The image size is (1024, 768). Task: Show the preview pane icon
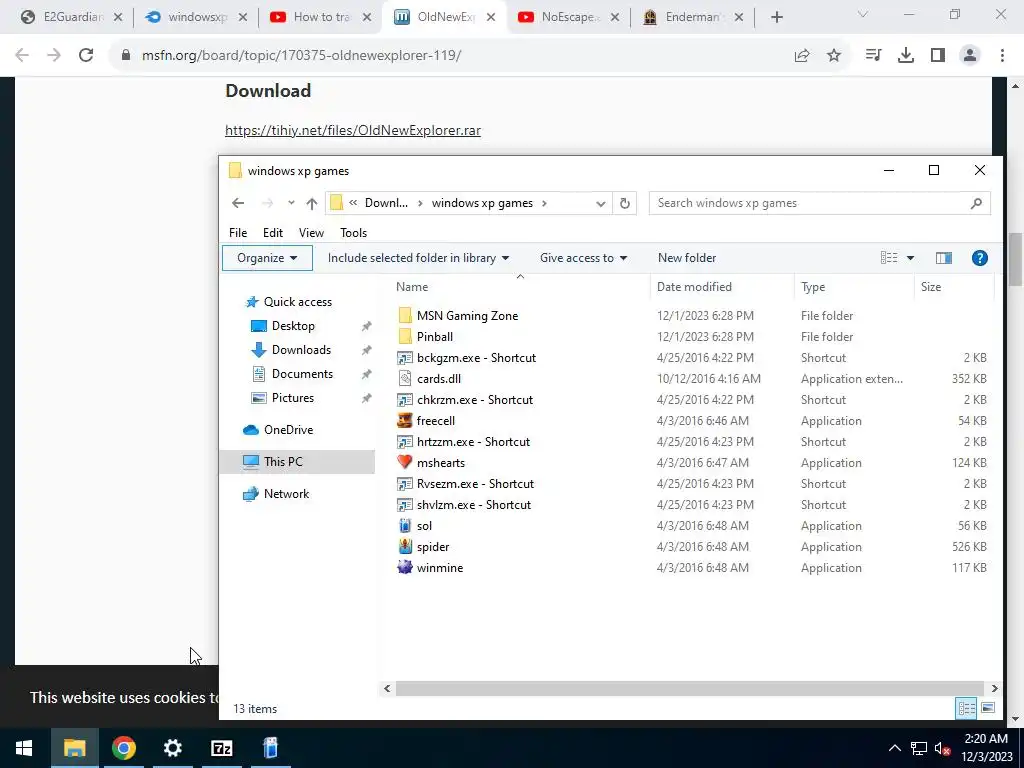pyautogui.click(x=944, y=258)
